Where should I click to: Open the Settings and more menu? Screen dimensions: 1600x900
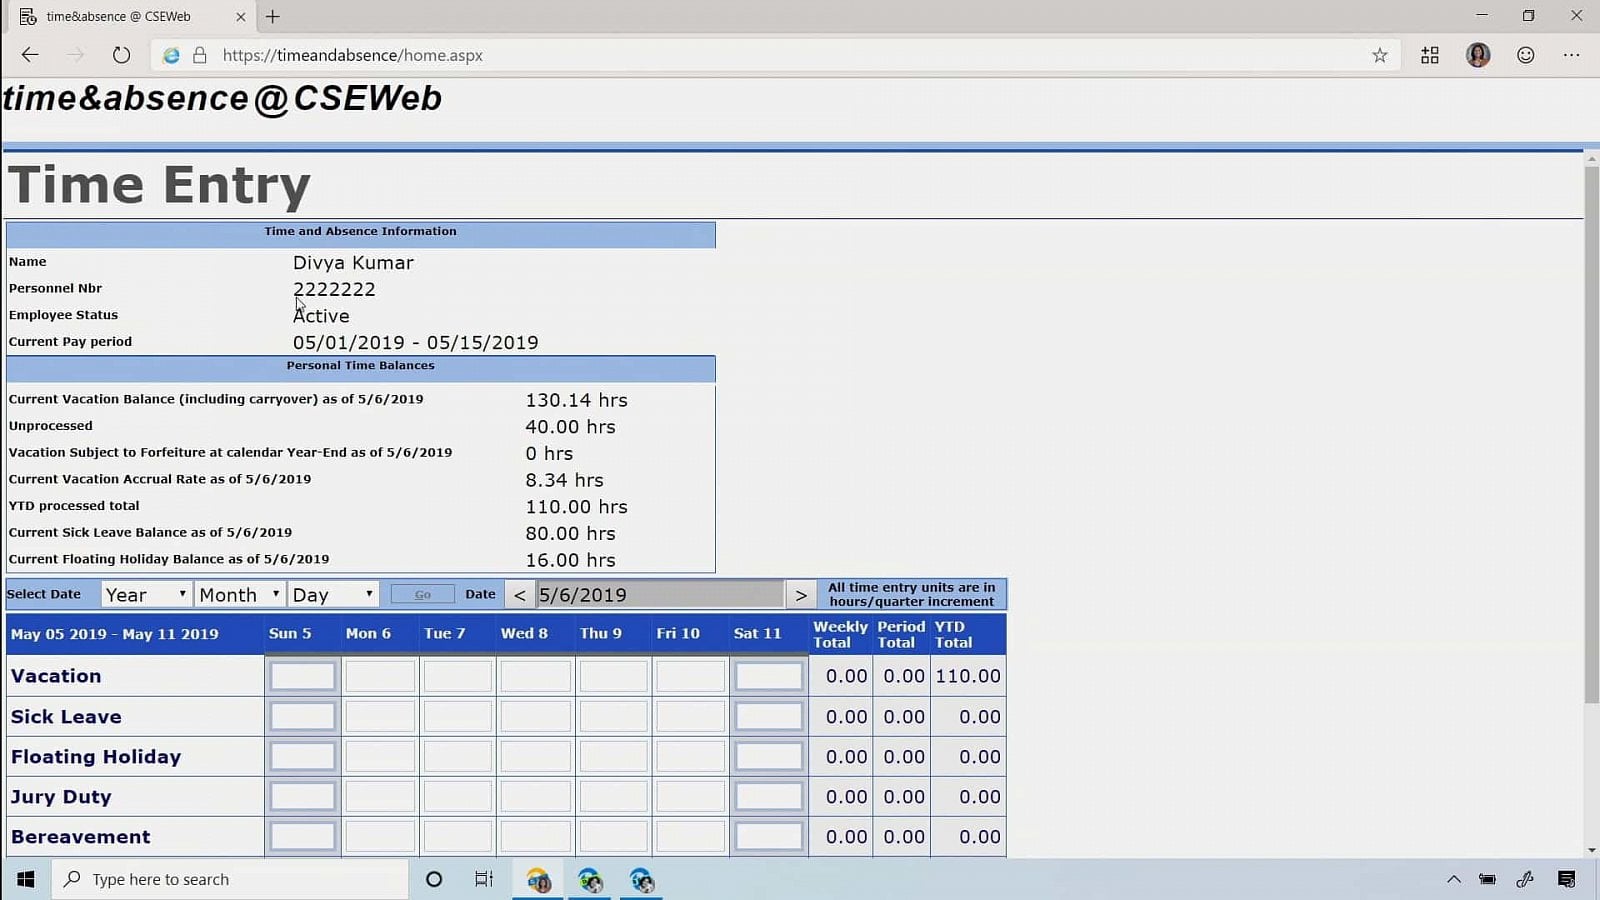pyautogui.click(x=1572, y=55)
